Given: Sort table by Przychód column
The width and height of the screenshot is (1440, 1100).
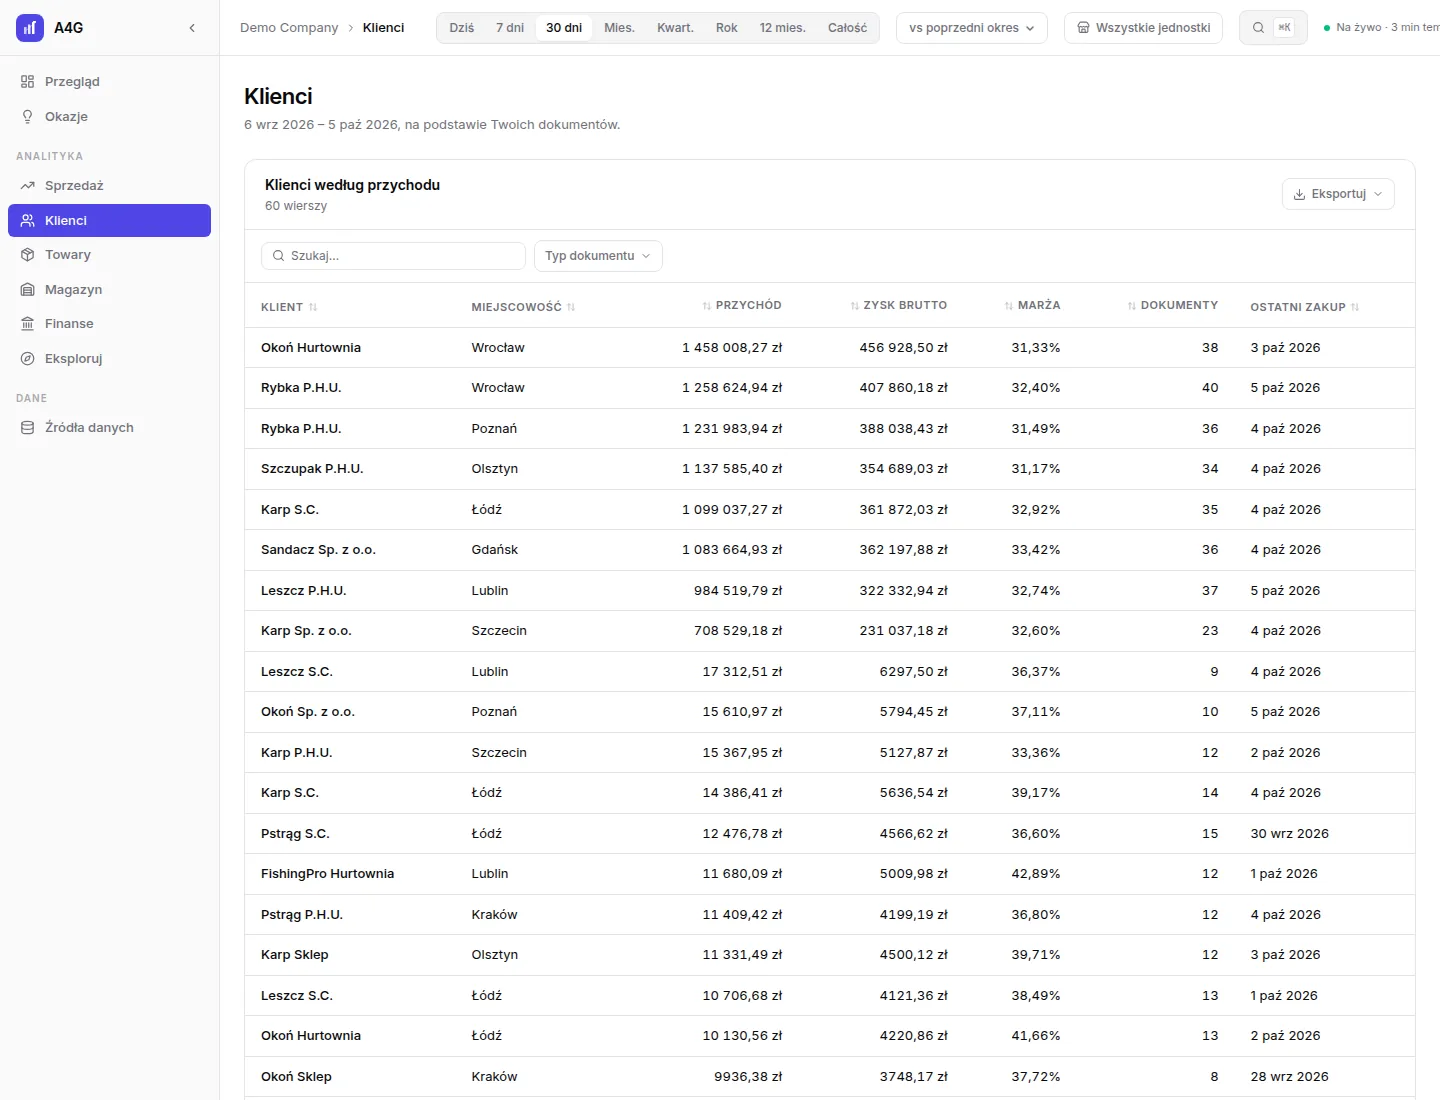Looking at the screenshot, I should 742,305.
